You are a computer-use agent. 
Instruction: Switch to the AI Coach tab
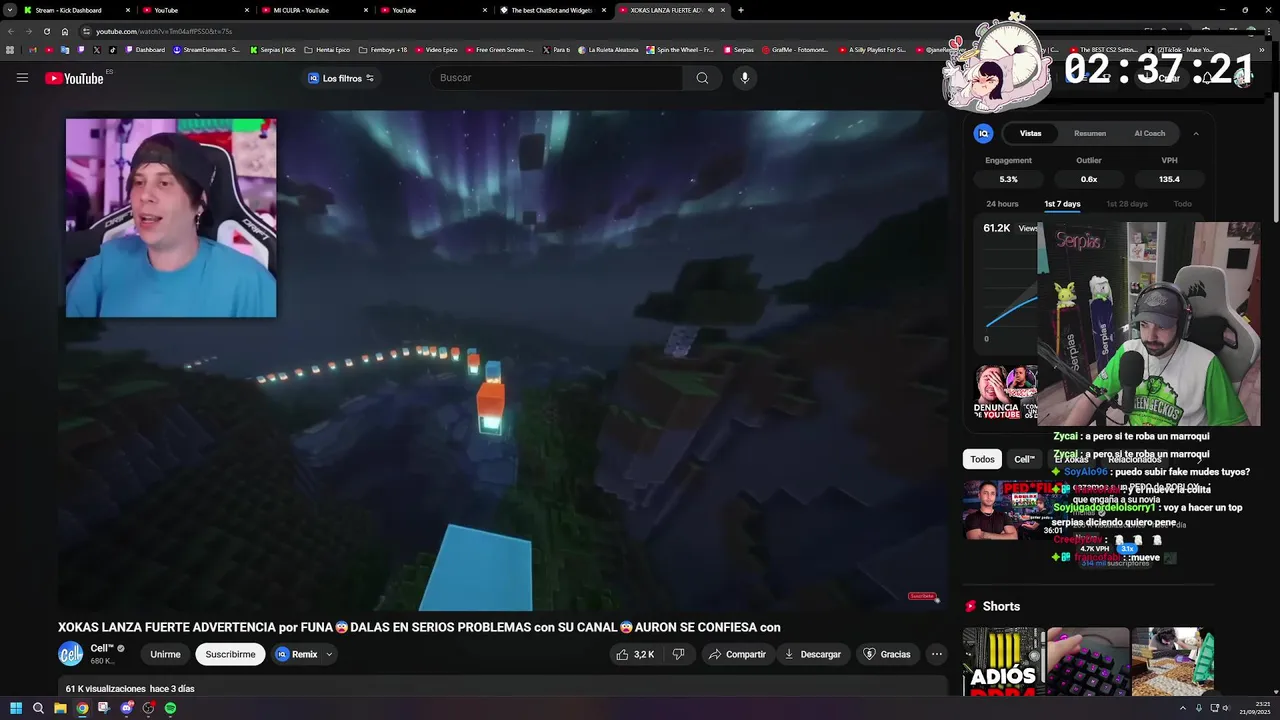coord(1149,133)
